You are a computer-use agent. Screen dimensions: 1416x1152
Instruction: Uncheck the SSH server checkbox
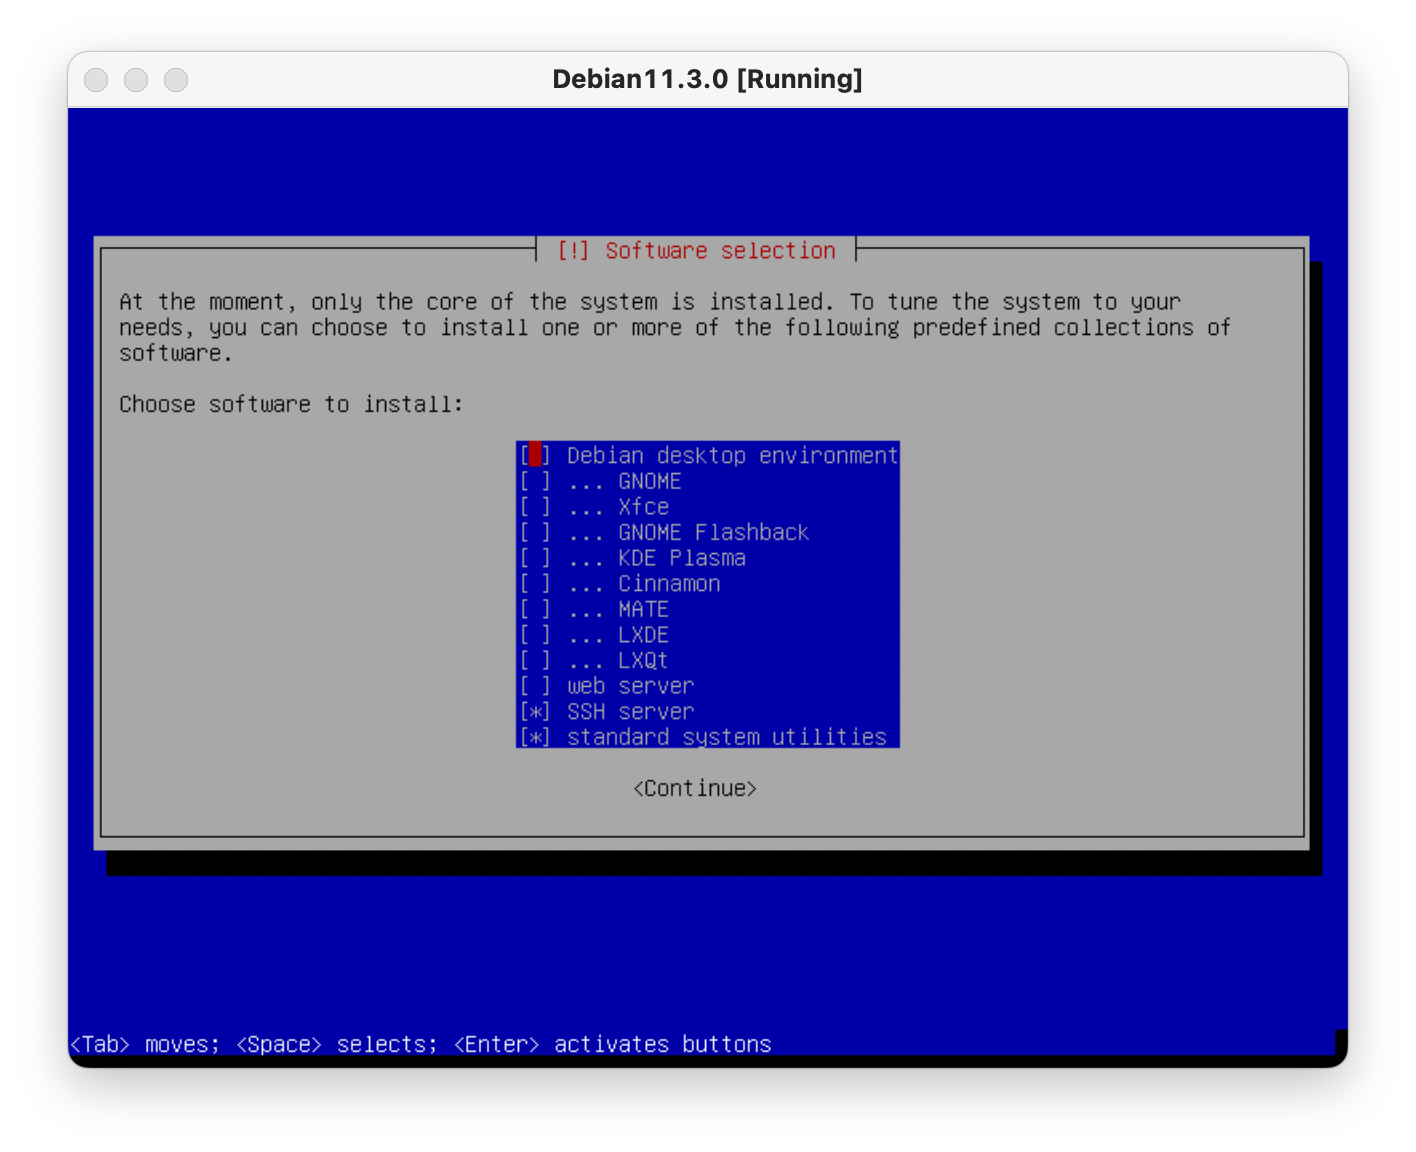[x=535, y=712]
